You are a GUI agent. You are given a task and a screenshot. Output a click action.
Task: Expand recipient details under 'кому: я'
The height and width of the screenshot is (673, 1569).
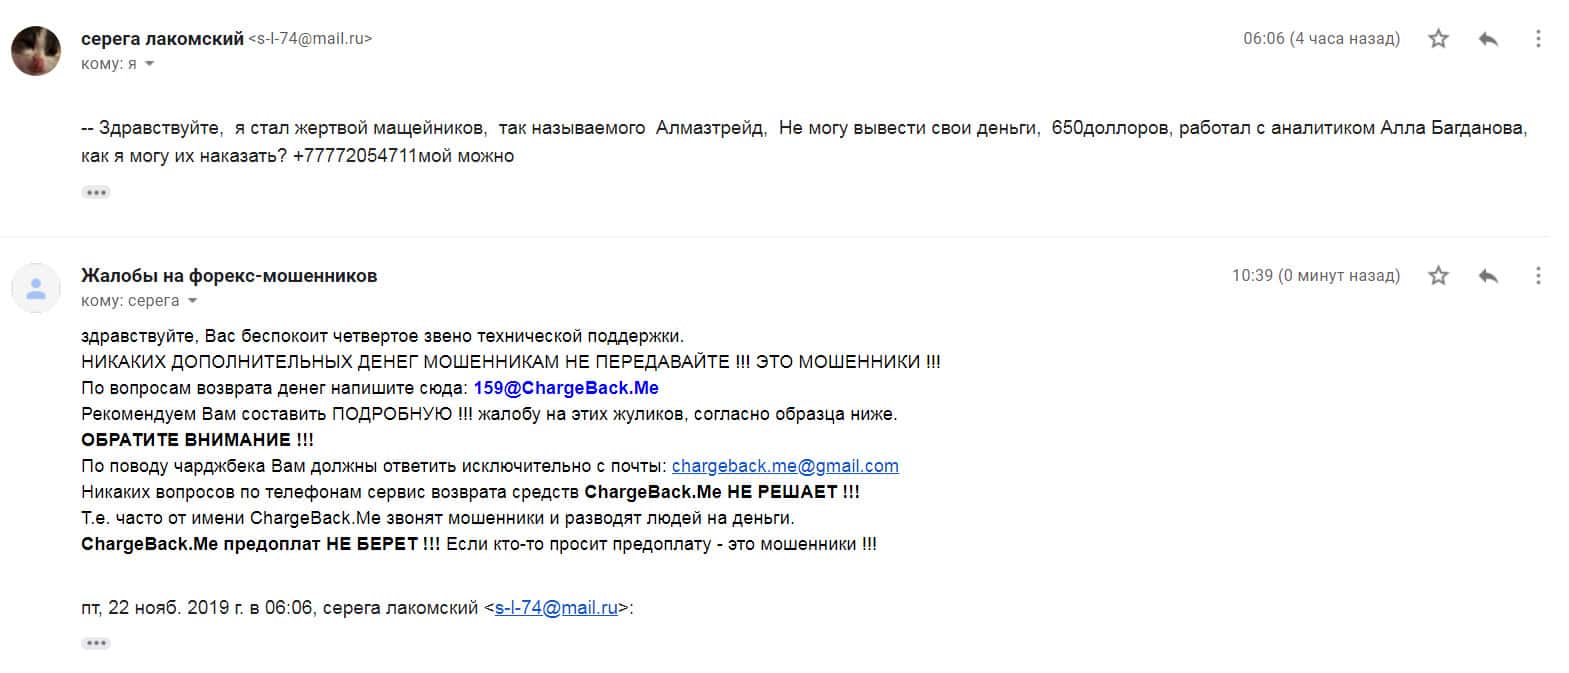coord(150,64)
